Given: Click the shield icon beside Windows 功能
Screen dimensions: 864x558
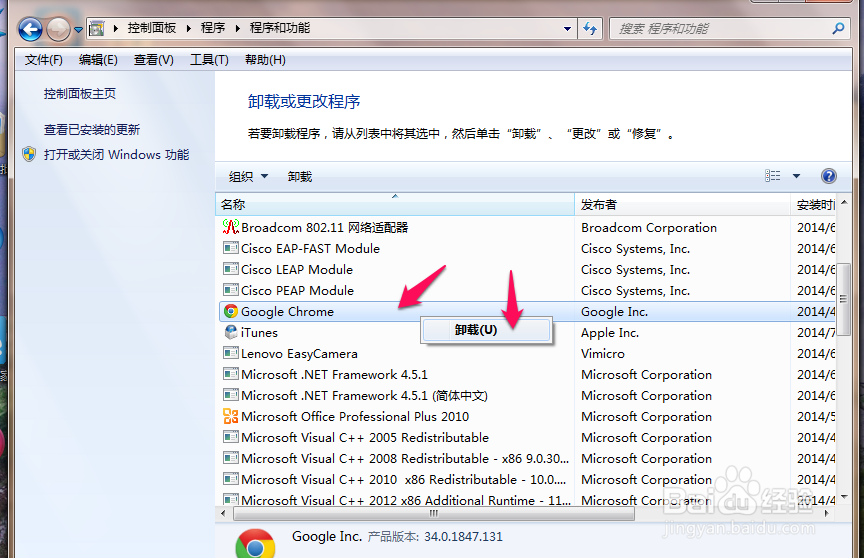Looking at the screenshot, I should point(29,154).
